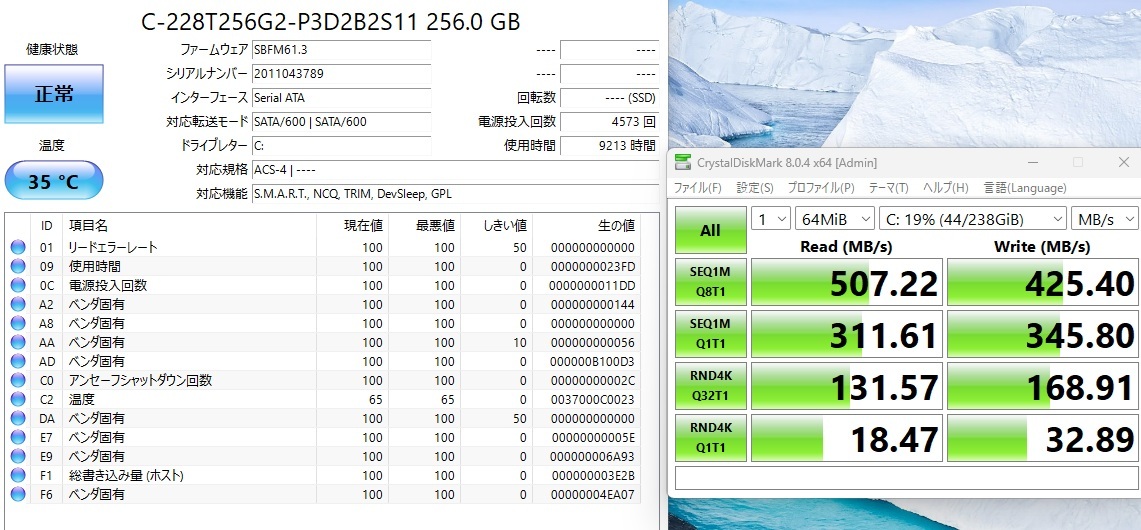This screenshot has height=530, width=1141.
Task: Click status circle icon for ID A2 row
Action: [17, 304]
